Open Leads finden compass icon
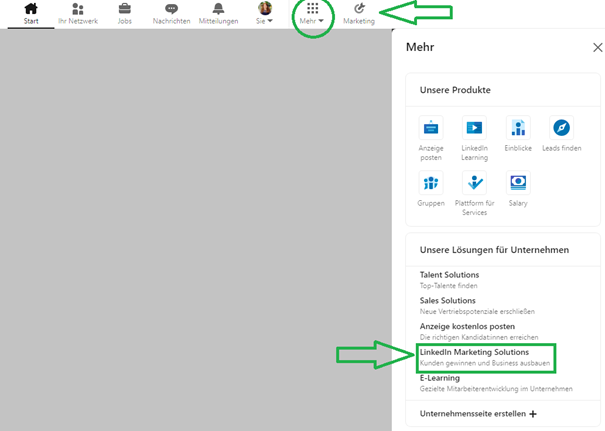The image size is (605, 431). pyautogui.click(x=561, y=127)
